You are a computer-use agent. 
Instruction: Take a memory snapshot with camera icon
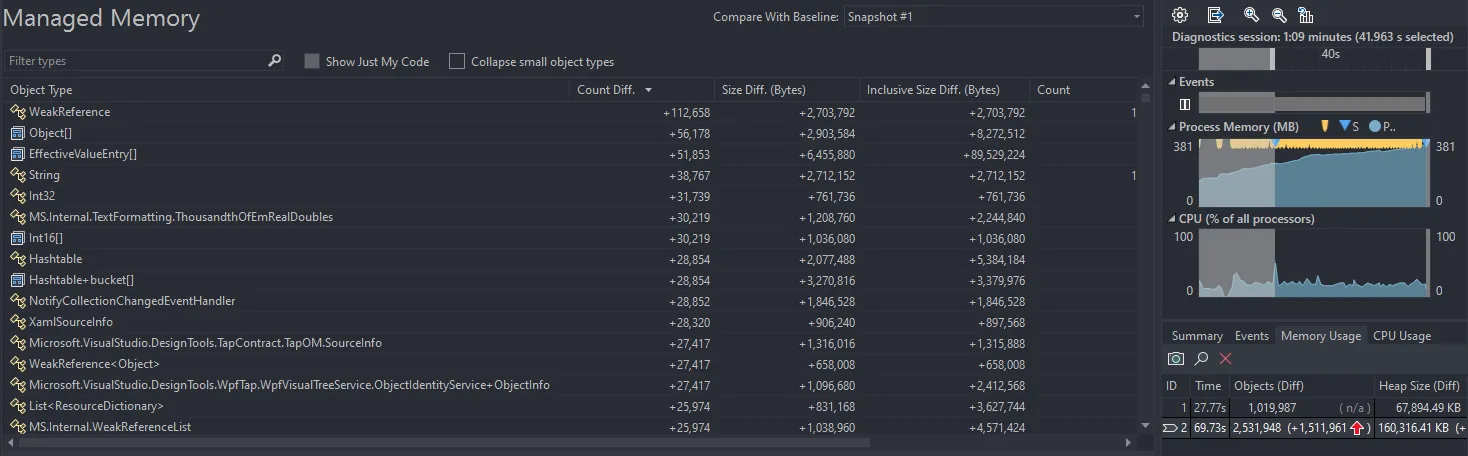point(1176,358)
